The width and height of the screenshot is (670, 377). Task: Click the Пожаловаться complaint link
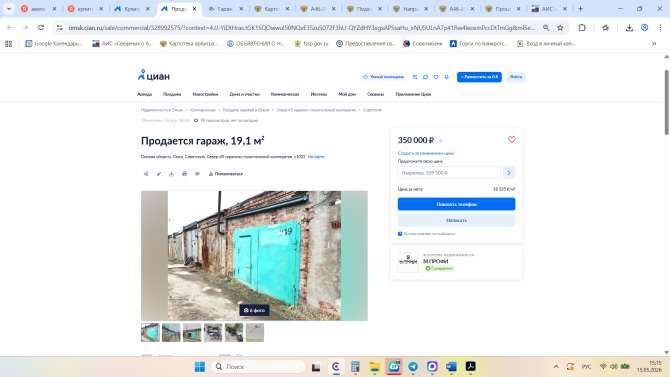click(226, 174)
